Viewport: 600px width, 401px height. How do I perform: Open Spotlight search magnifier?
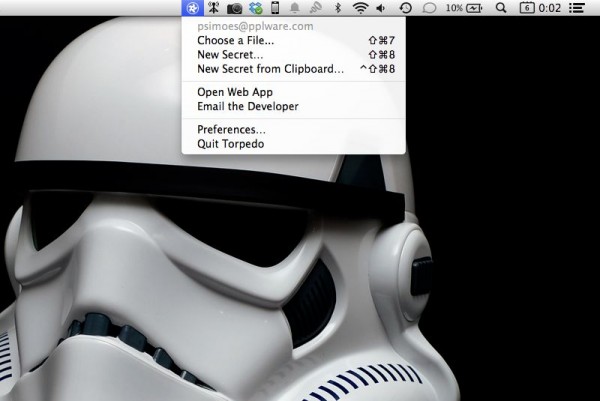pyautogui.click(x=501, y=8)
